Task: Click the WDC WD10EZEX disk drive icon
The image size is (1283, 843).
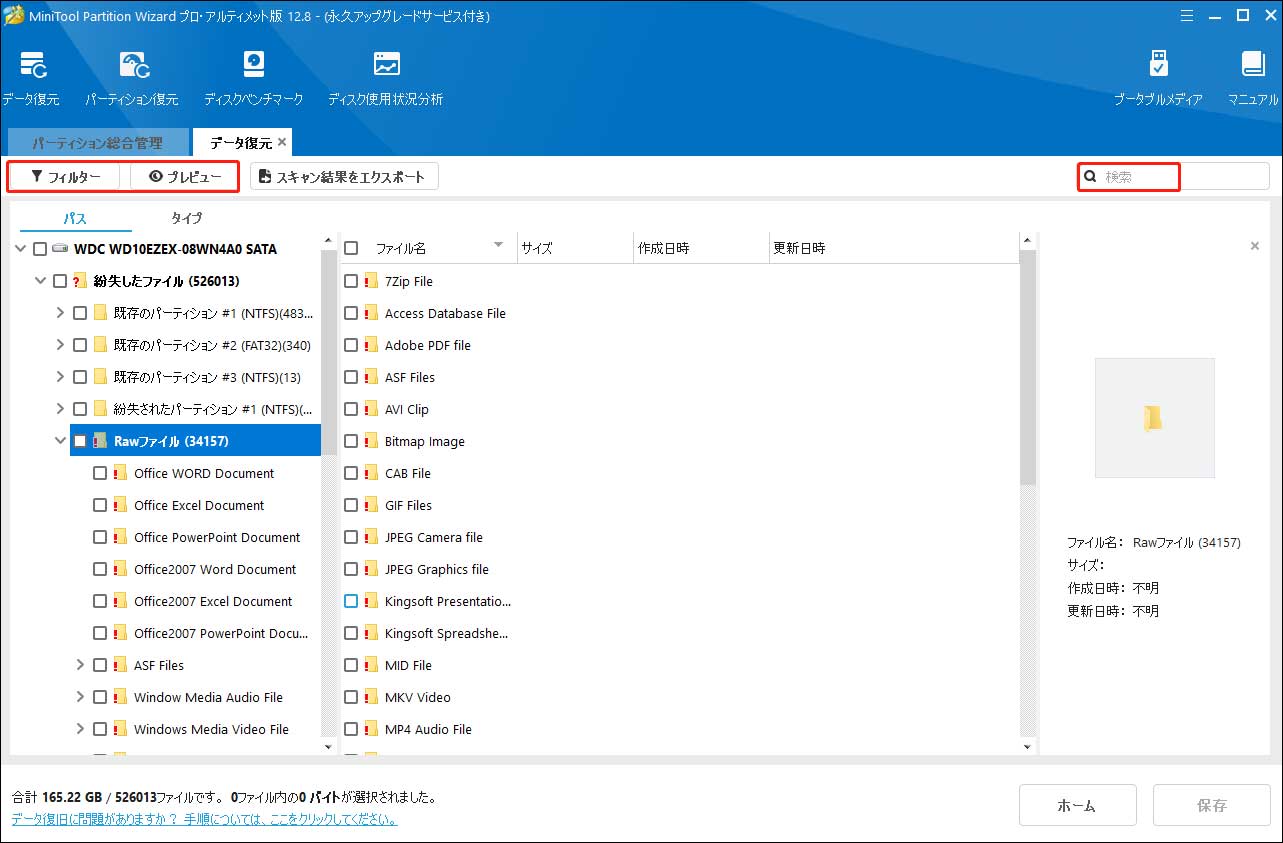Action: 60,249
